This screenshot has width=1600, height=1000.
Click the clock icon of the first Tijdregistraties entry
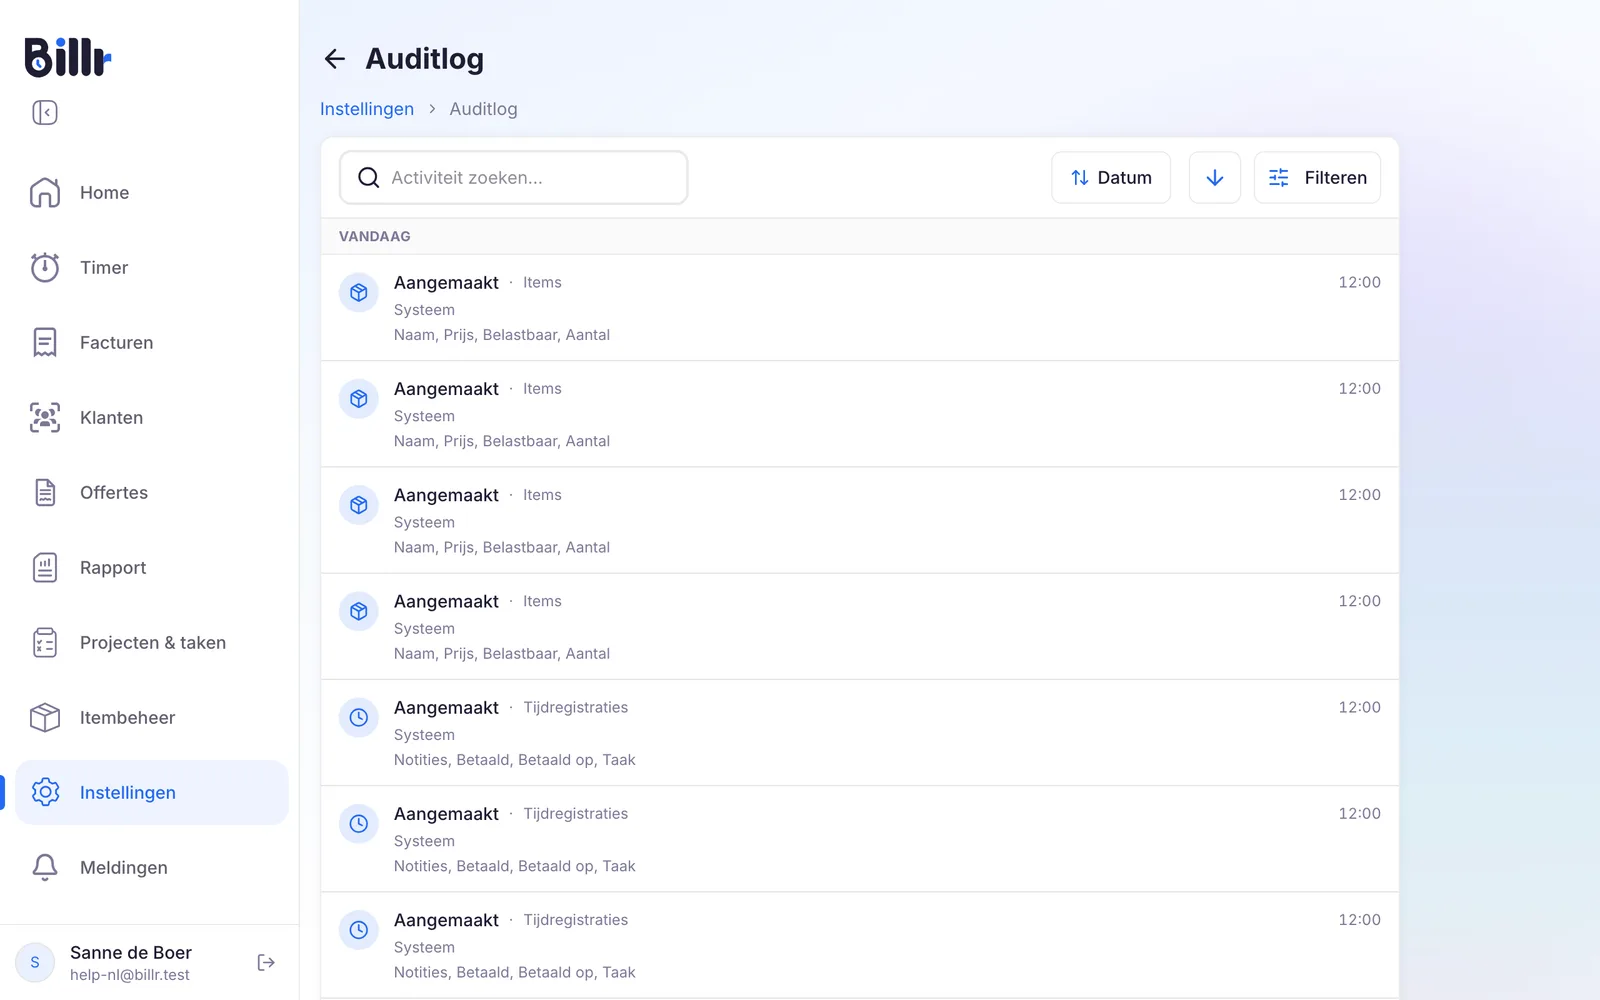[359, 718]
